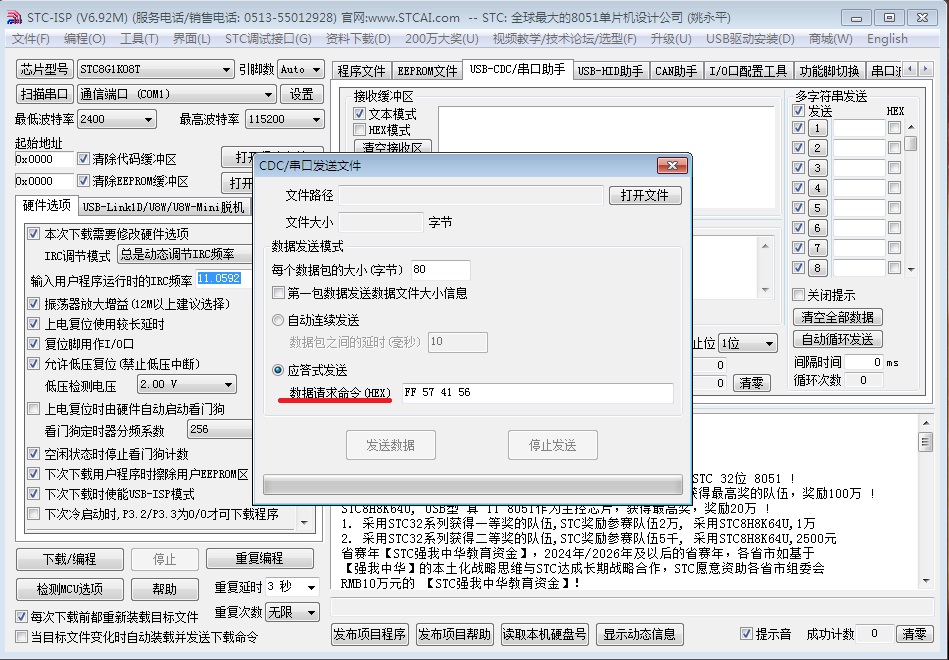Toggle 本次下载需要修改硬件选项 checkbox
949x660 pixels.
(34, 234)
